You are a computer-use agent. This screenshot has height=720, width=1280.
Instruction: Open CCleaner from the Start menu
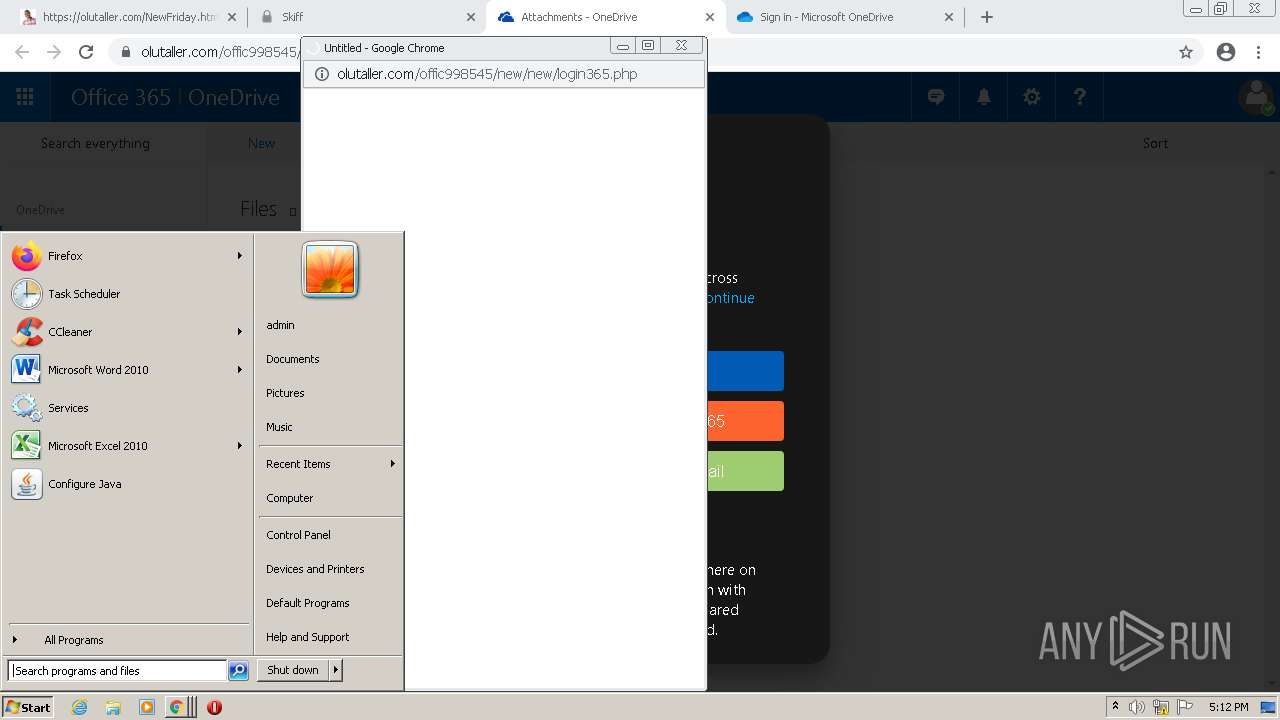point(127,332)
